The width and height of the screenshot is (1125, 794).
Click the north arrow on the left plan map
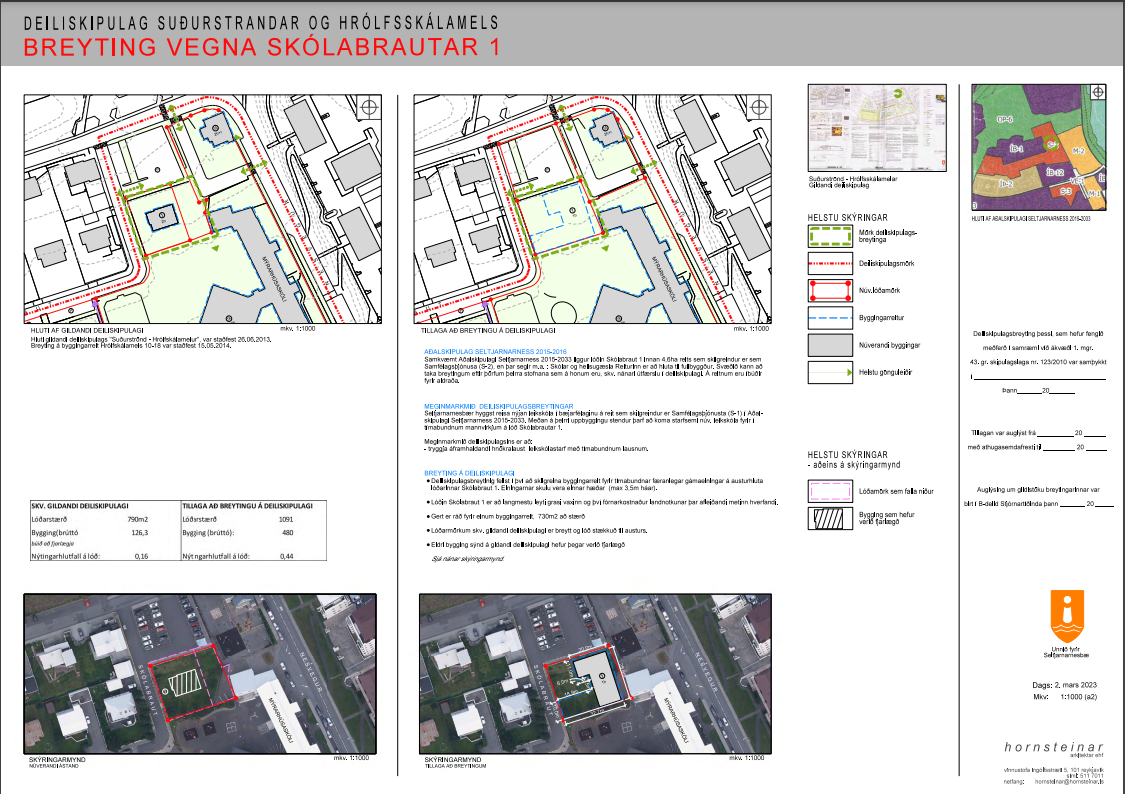(x=370, y=107)
